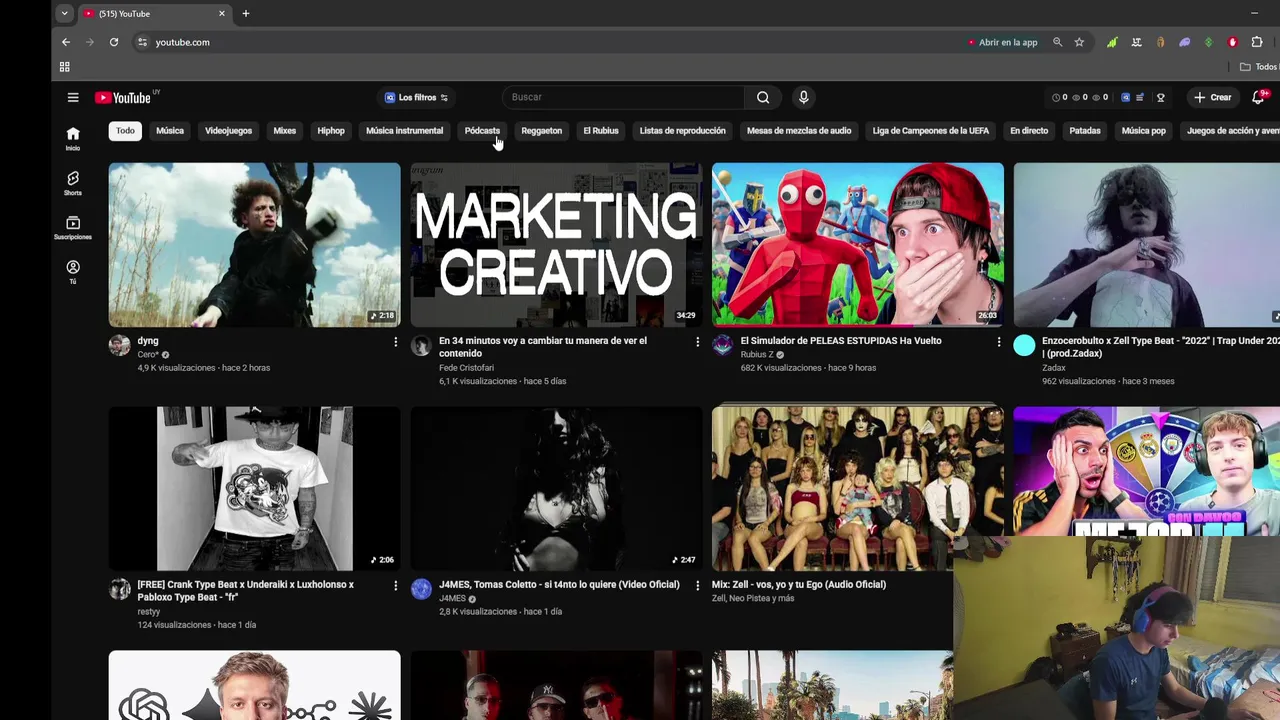1280x720 pixels.
Task: Click the YouTube search field
Action: click(625, 97)
